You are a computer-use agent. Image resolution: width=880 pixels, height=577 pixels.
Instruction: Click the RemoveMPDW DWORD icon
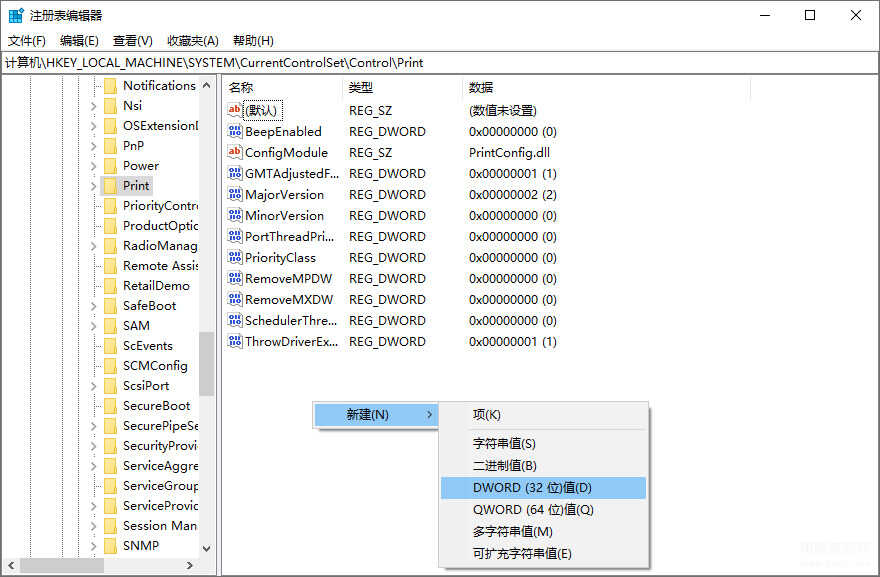coord(235,278)
